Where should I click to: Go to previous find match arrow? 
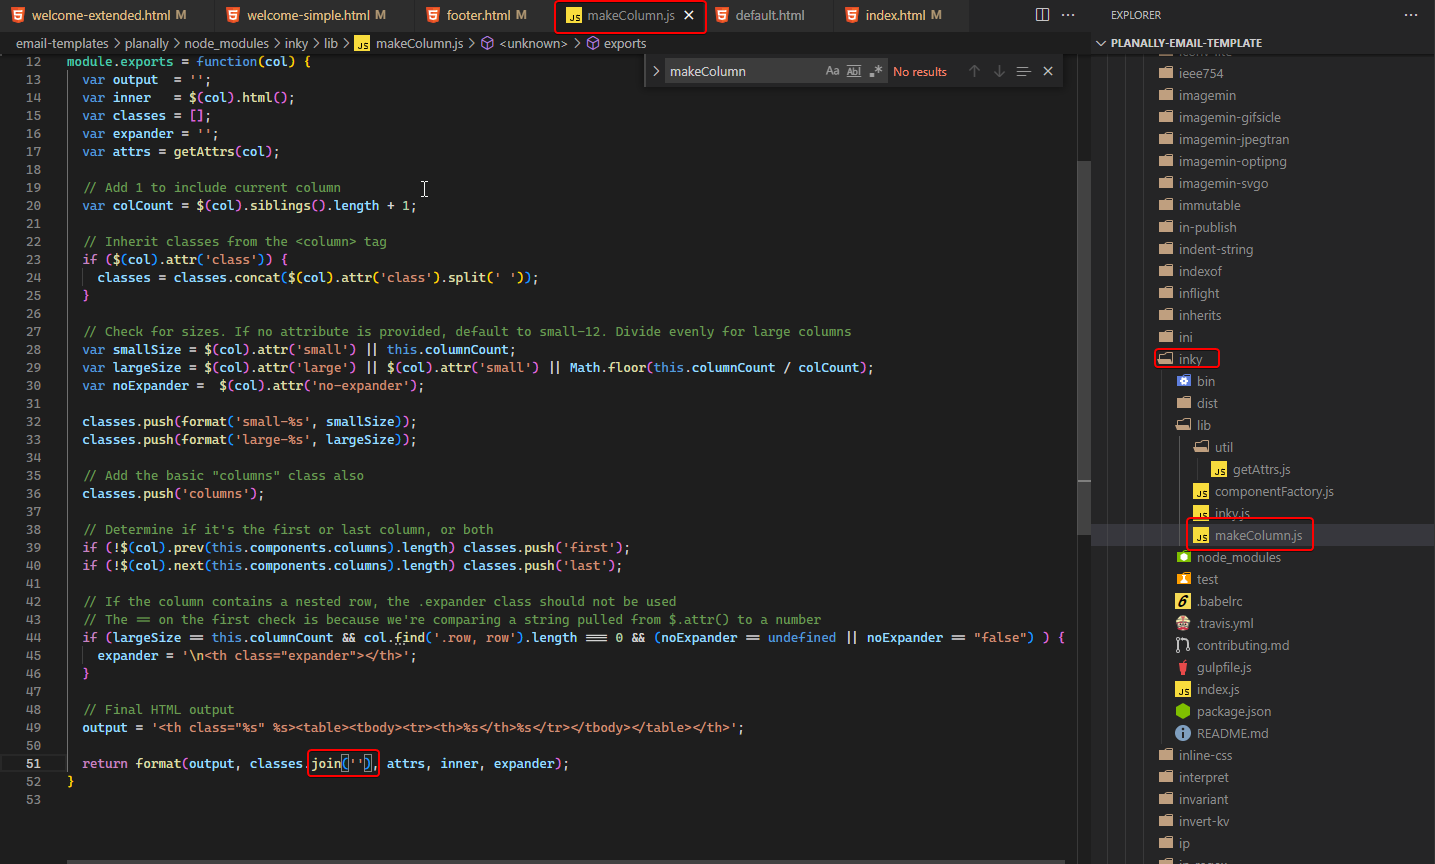[974, 71]
